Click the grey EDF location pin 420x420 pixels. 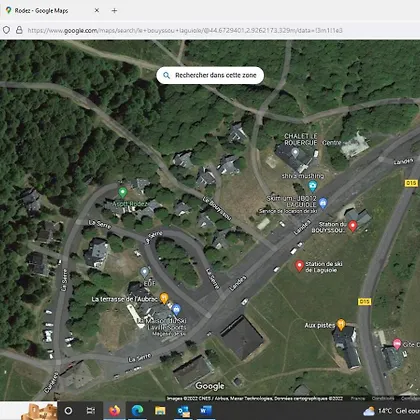tap(144, 272)
